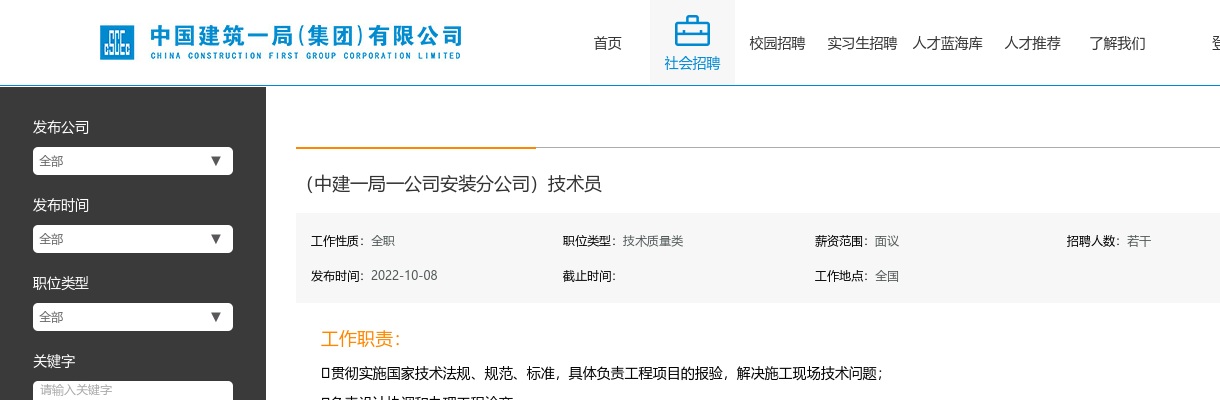Open 人才推荐 menu item
The image size is (1220, 400).
(x=1032, y=43)
